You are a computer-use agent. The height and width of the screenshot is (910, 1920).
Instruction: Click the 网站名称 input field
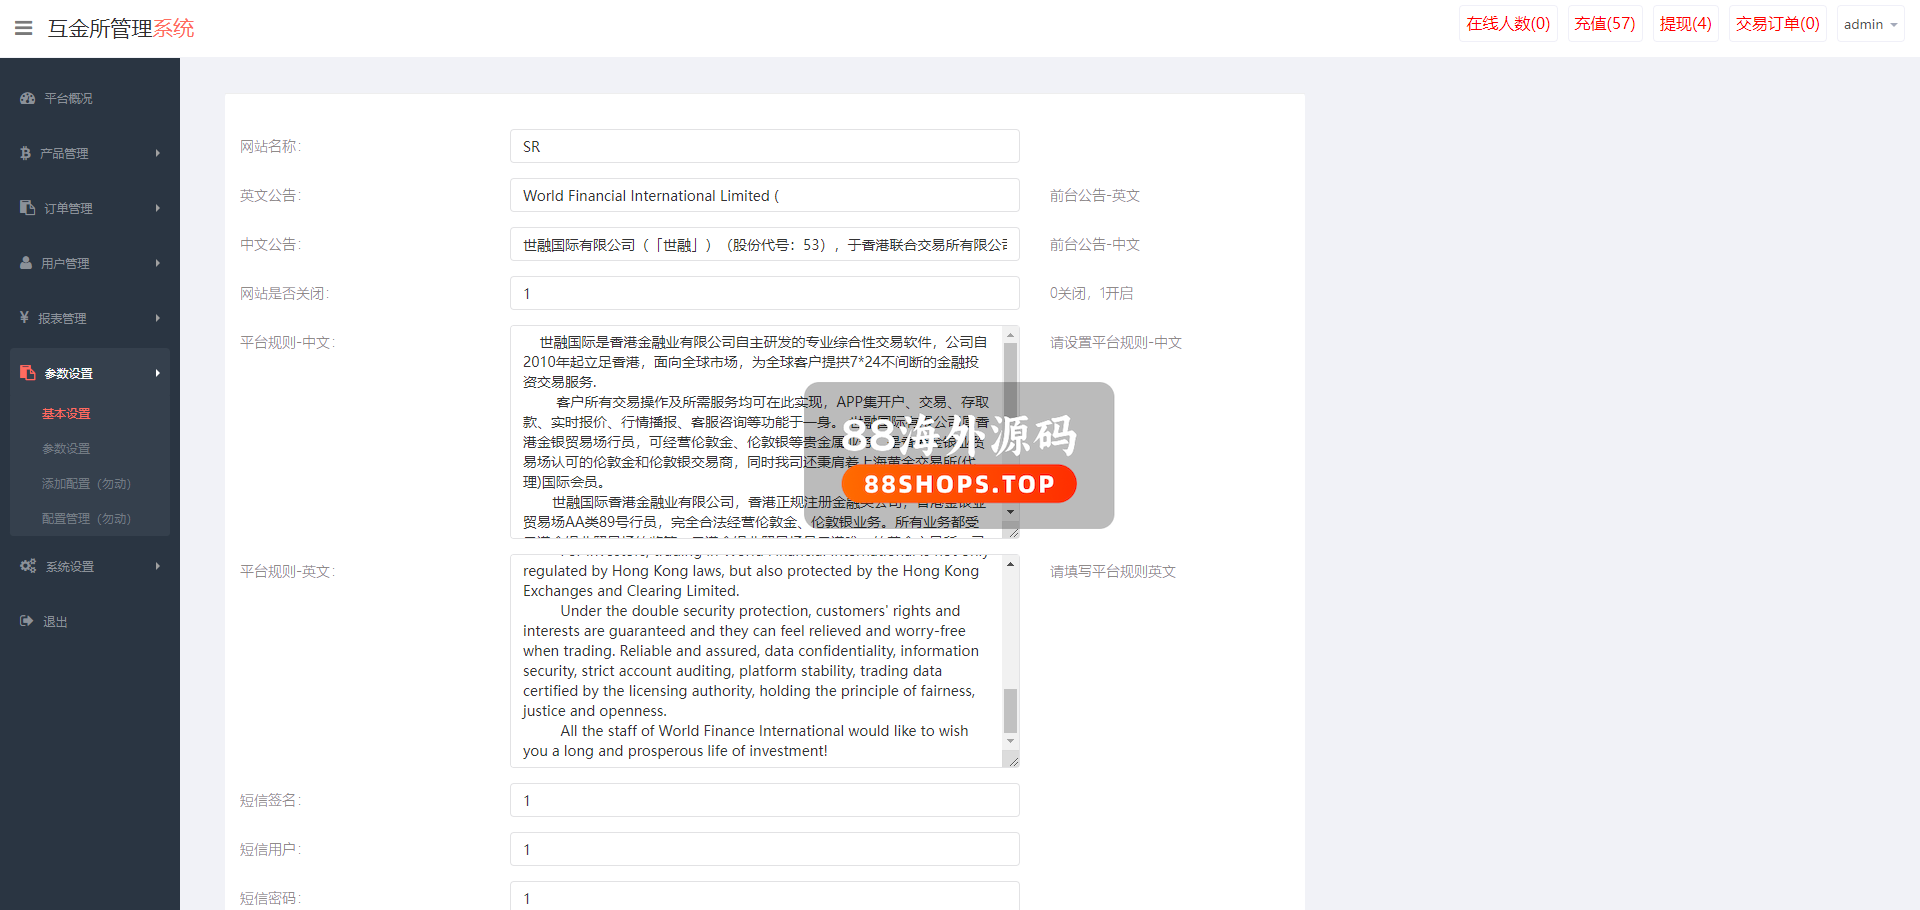coord(764,147)
